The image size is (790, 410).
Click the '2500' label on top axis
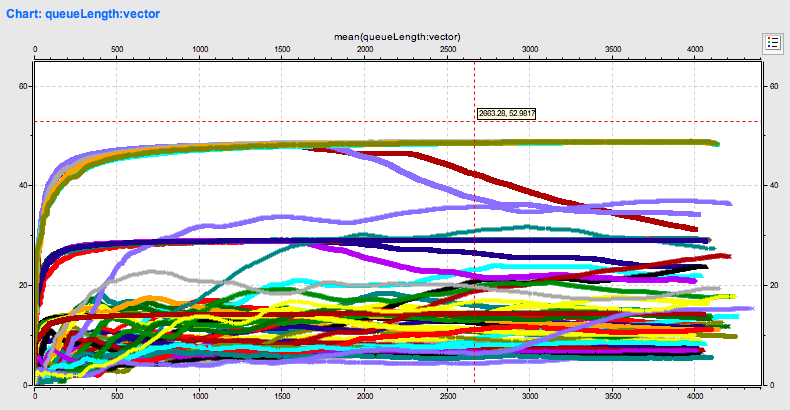[x=448, y=49]
